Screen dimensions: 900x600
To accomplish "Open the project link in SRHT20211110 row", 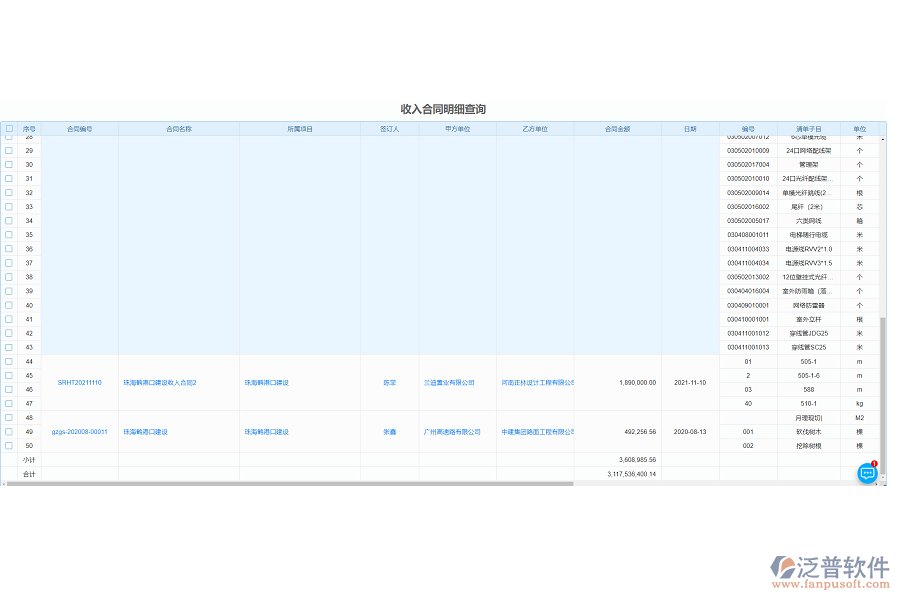I will coord(267,382).
